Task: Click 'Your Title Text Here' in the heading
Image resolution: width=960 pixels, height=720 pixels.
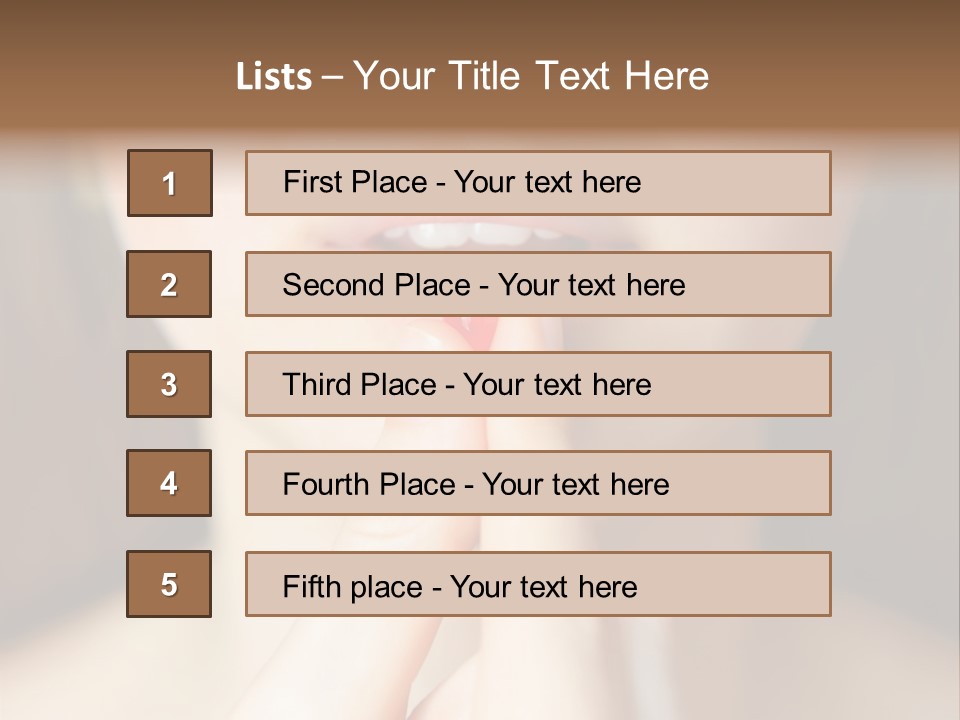Action: (x=531, y=77)
